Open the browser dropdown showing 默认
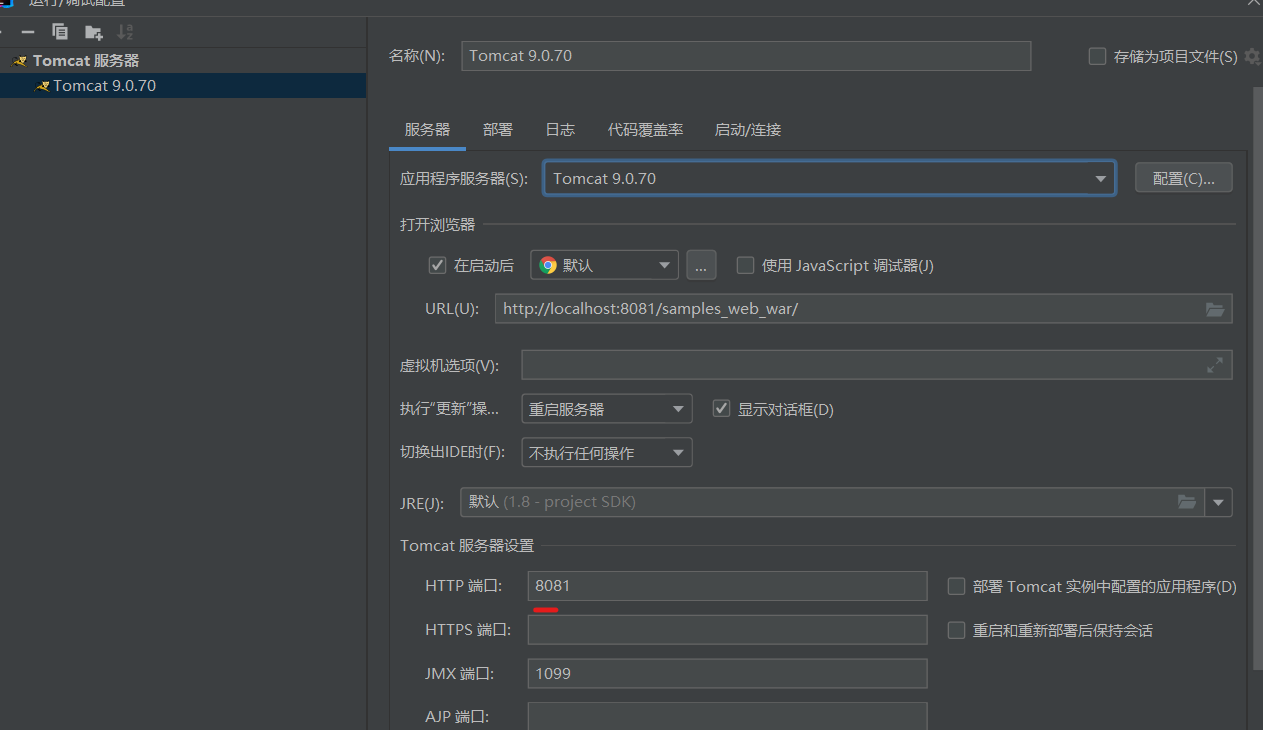 (x=604, y=265)
